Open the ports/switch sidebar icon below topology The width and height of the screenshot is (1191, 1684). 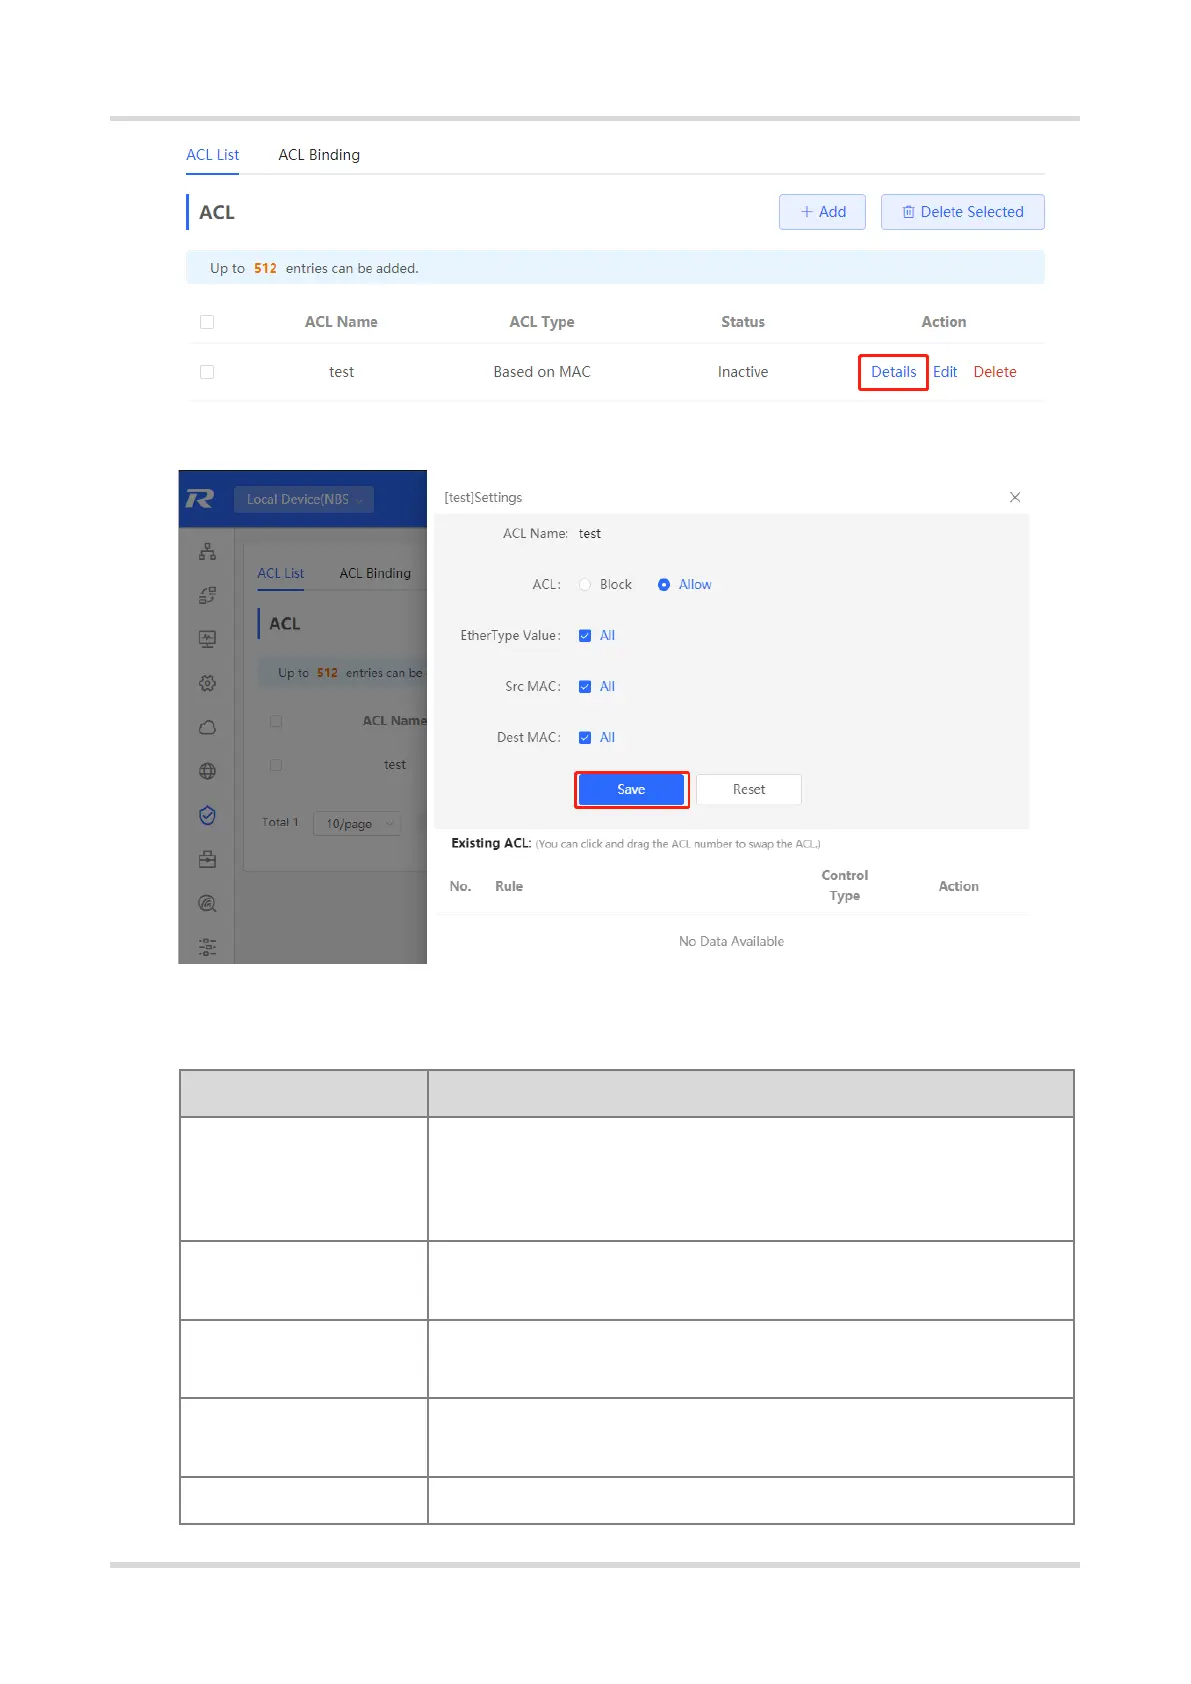pos(207,595)
